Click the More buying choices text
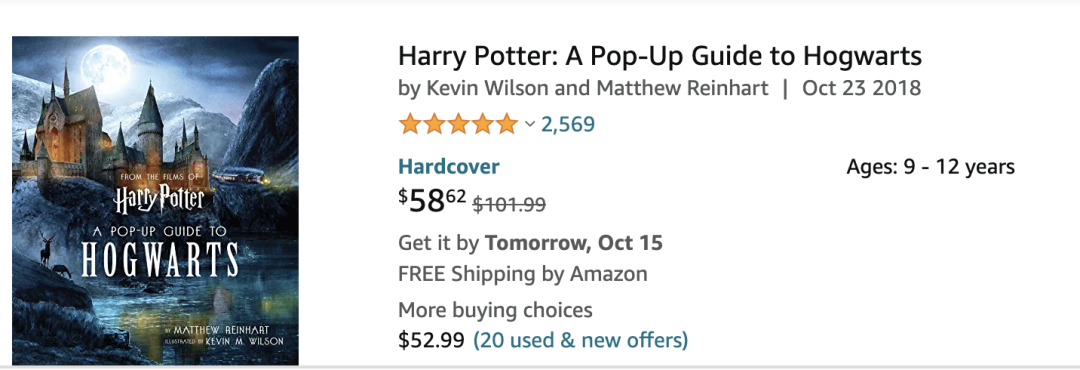Image resolution: width=1080 pixels, height=370 pixels. tap(495, 310)
